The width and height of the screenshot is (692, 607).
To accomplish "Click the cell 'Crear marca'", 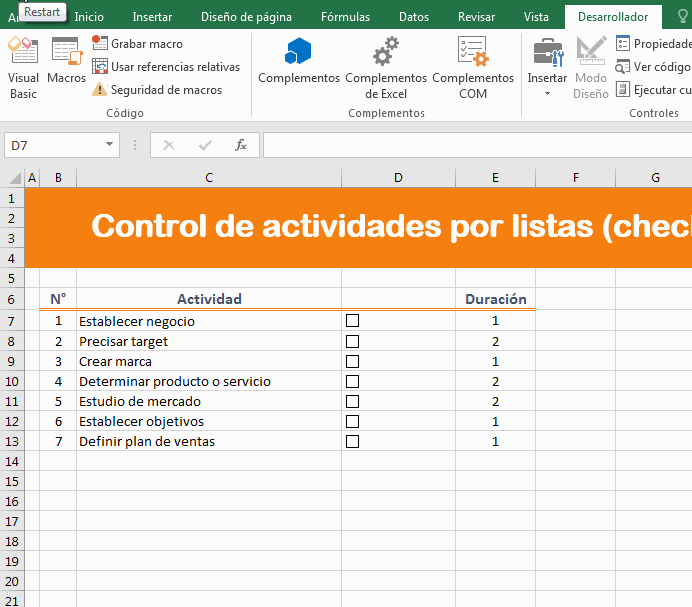I will pyautogui.click(x=209, y=362).
